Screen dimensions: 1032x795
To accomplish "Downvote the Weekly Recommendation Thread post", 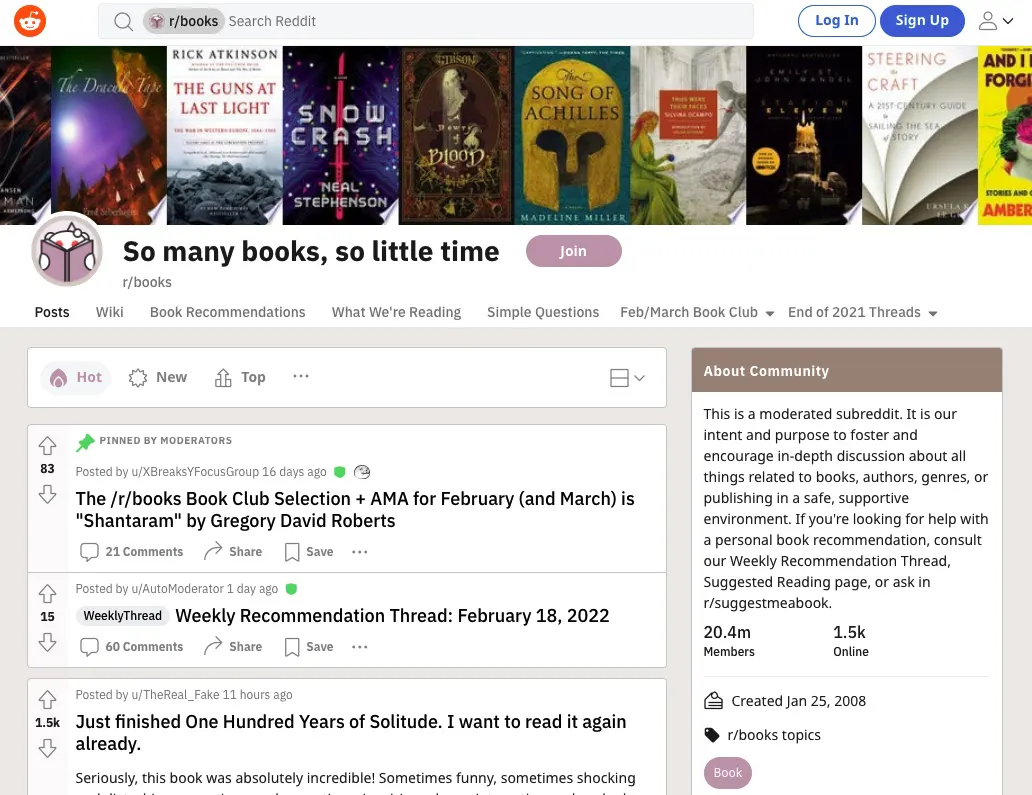I will (x=47, y=642).
